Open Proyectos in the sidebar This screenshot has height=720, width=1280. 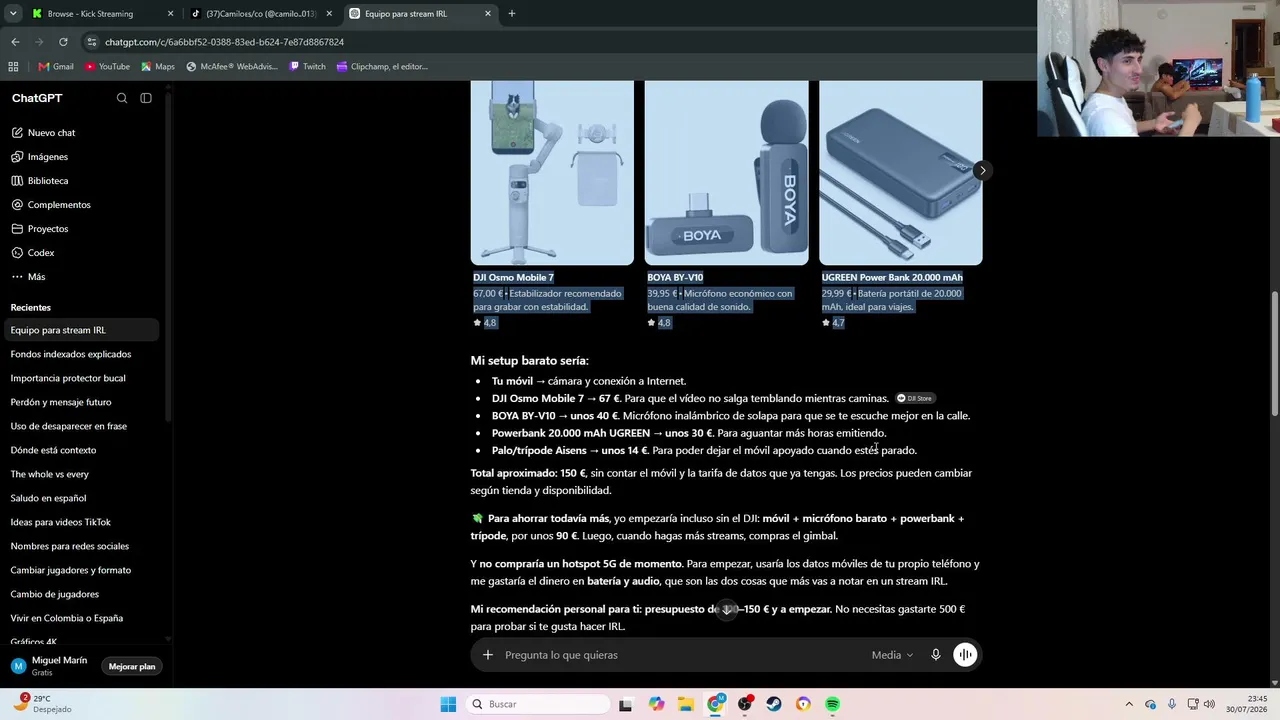click(x=80, y=229)
